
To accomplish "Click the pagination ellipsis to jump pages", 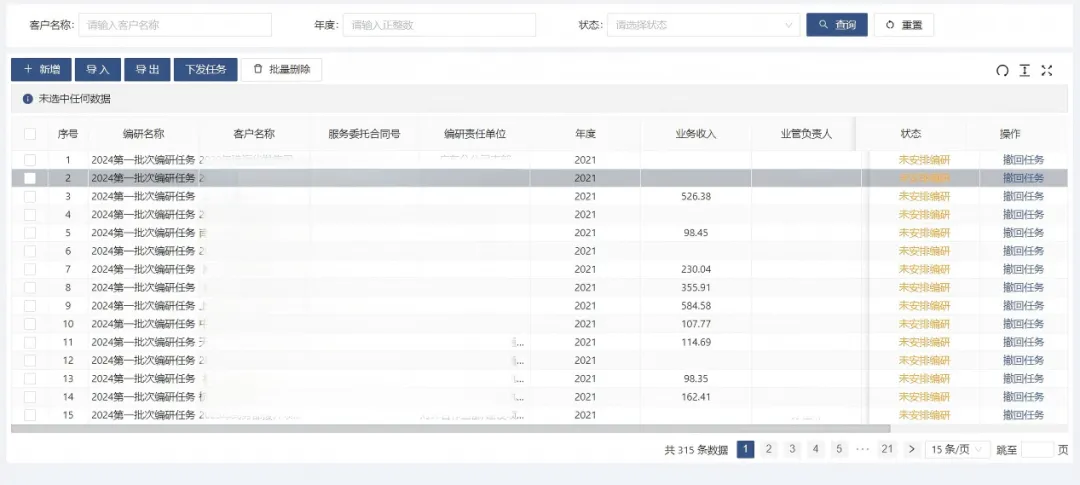I will tap(863, 449).
